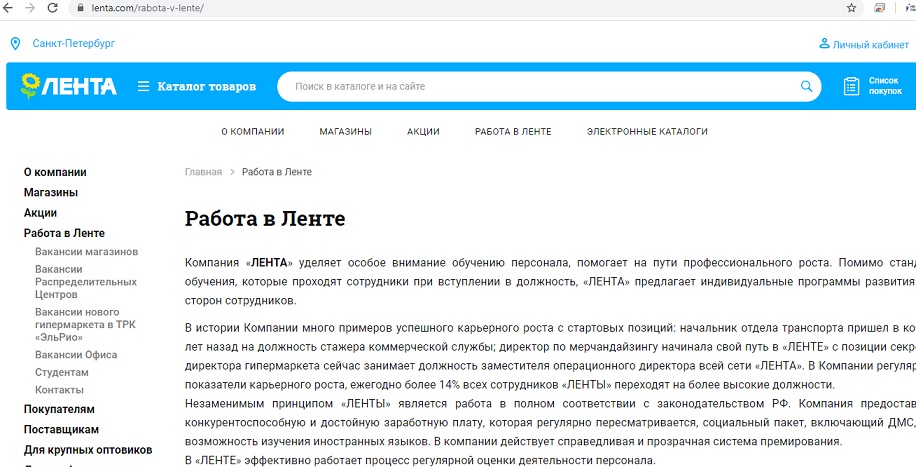Open the О КОМПАНИИ top menu item
This screenshot has height=467, width=916.
click(x=252, y=132)
